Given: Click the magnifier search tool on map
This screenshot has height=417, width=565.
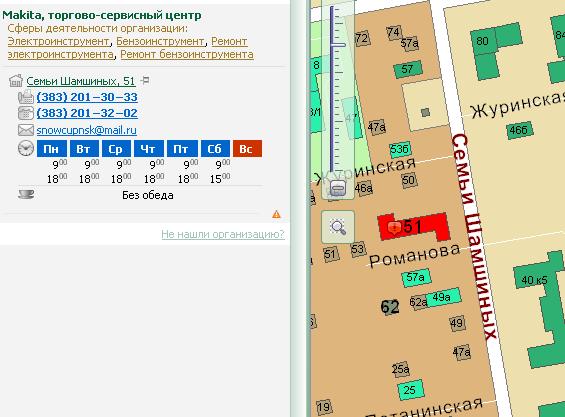Looking at the screenshot, I should pyautogui.click(x=338, y=227).
